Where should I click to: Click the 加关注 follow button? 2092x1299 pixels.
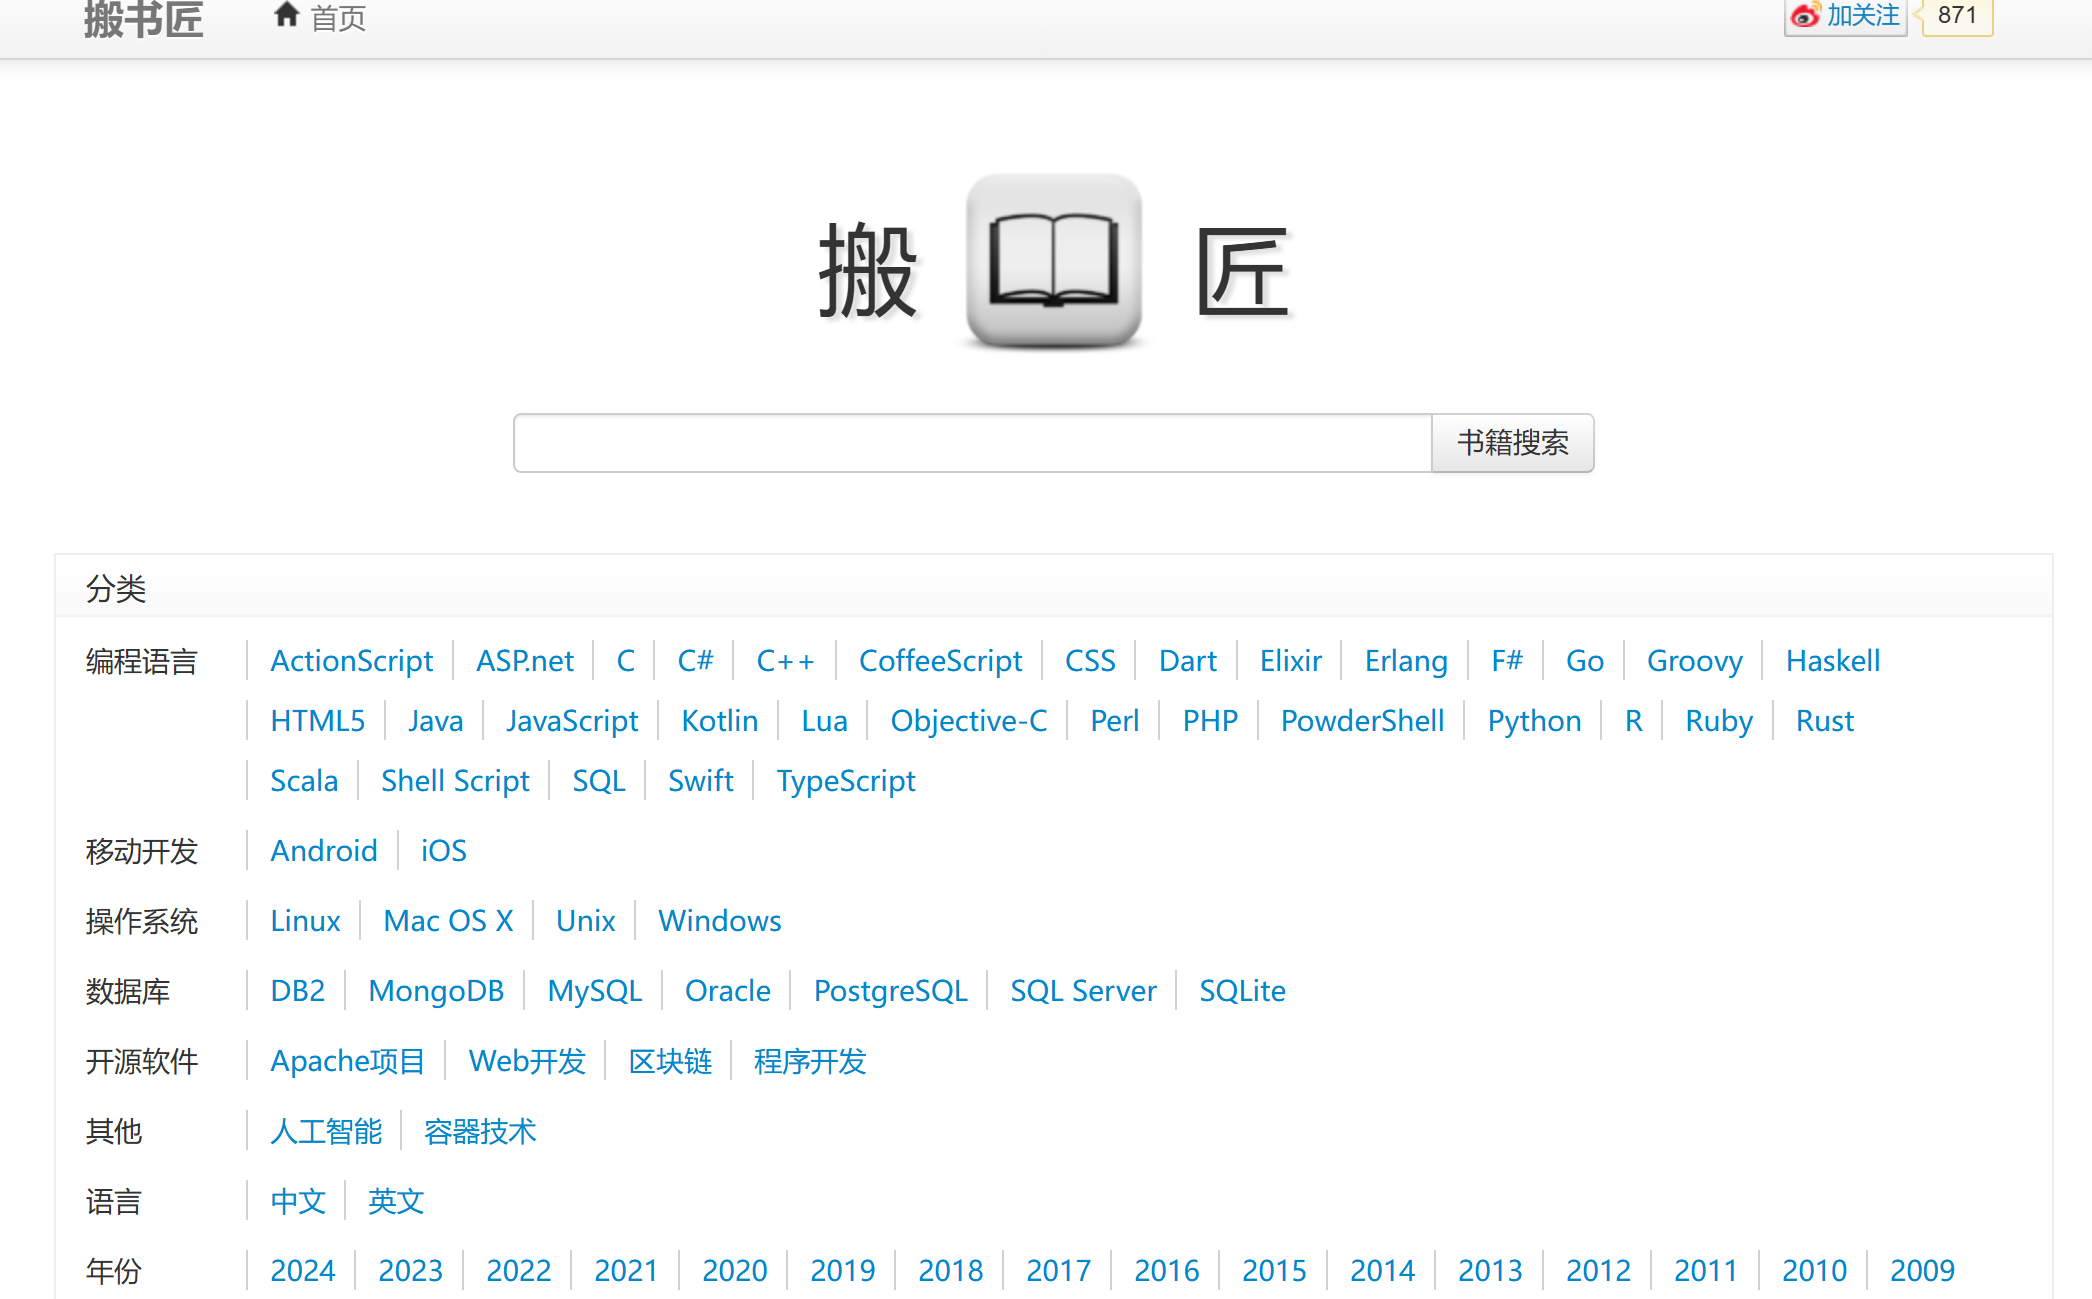tap(1846, 16)
